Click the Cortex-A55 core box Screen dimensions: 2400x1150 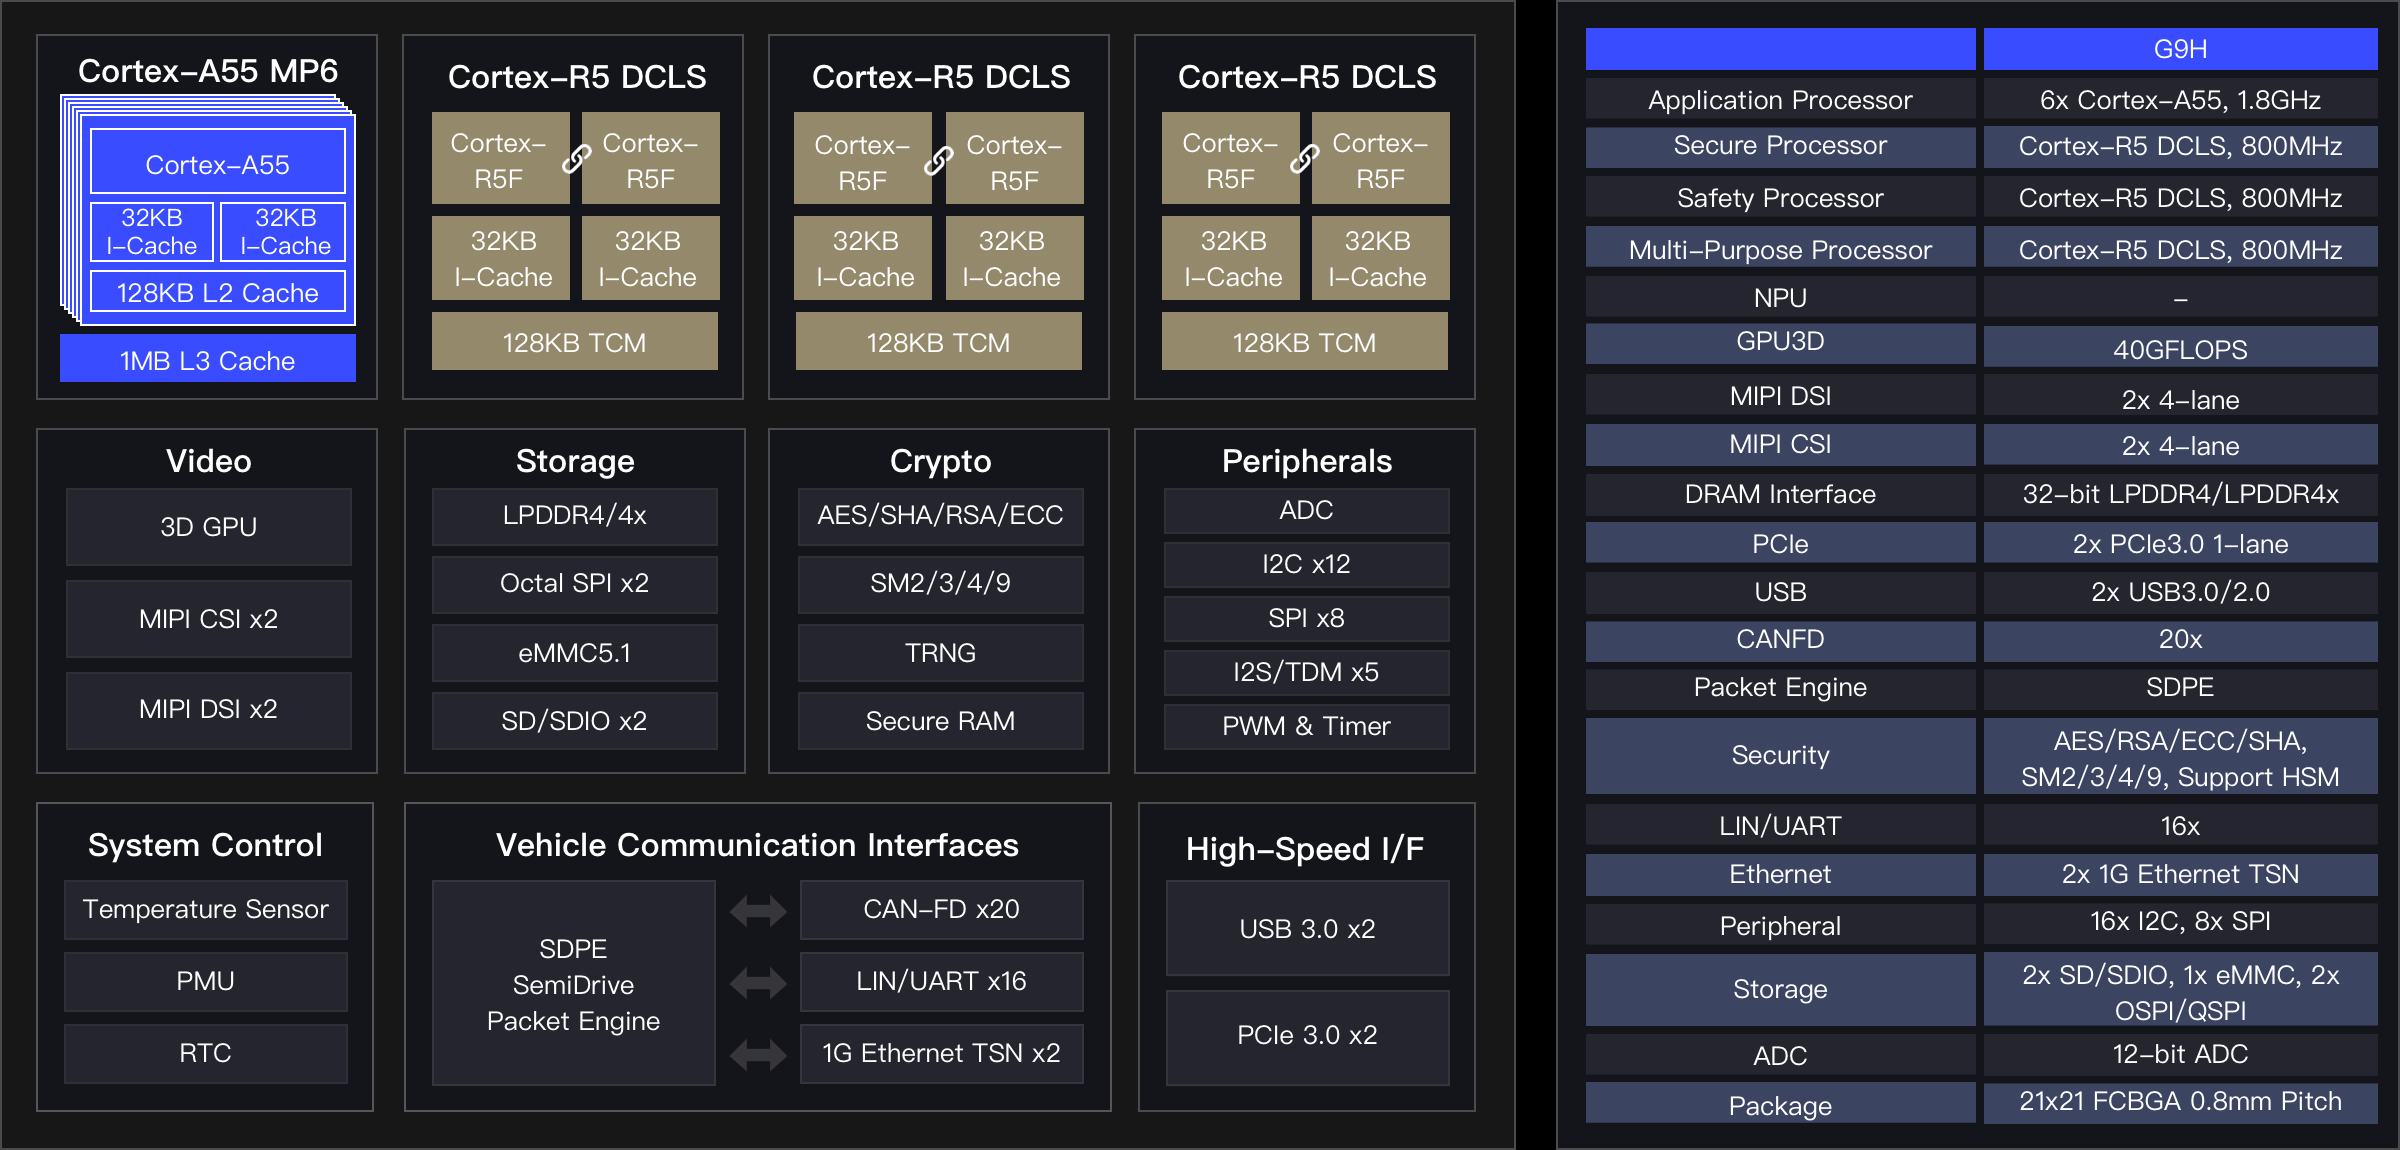click(217, 163)
